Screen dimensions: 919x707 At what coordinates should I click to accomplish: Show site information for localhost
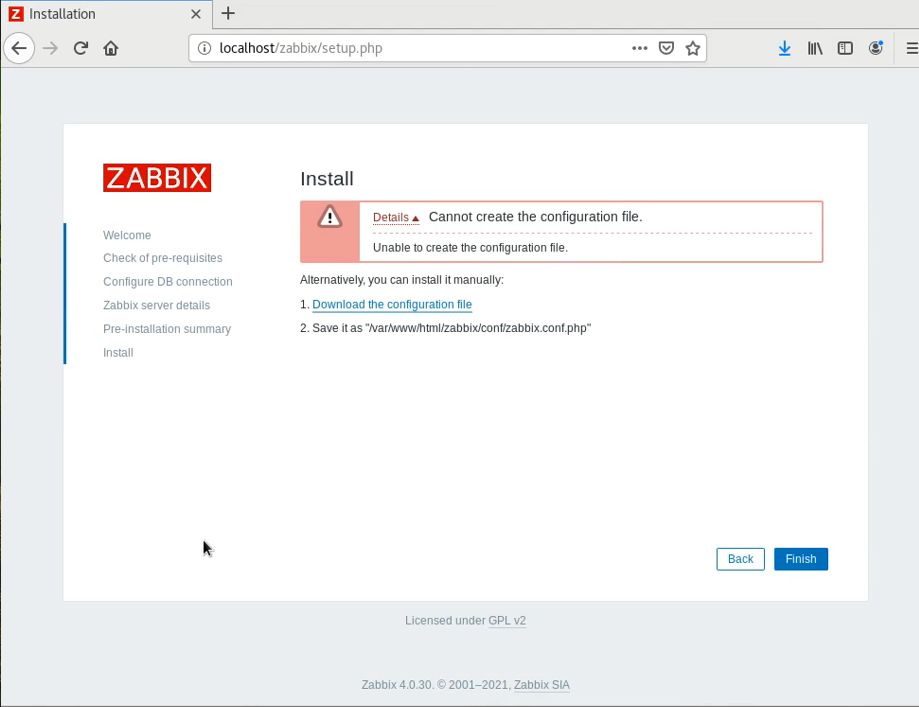(x=204, y=48)
